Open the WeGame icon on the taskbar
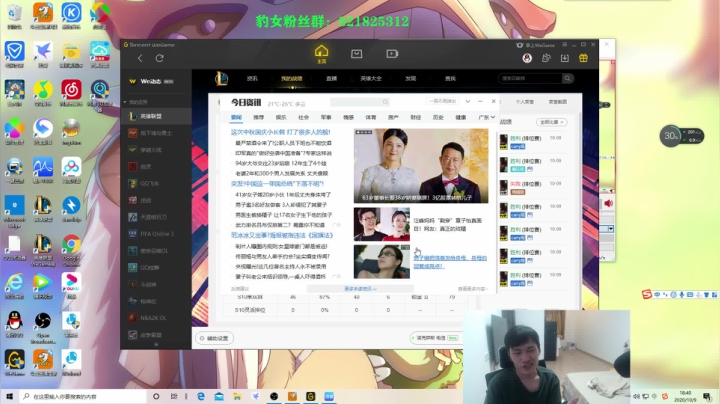720x404 pixels. [x=310, y=396]
